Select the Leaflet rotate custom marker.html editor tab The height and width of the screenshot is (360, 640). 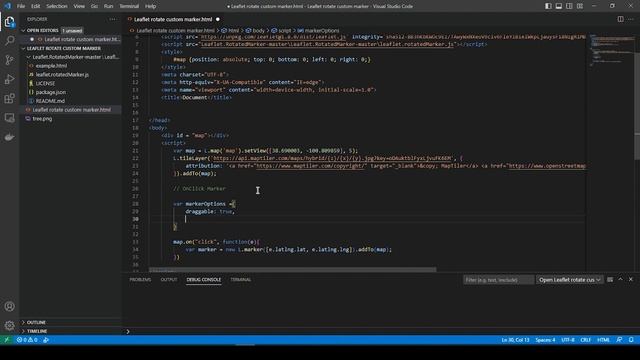(173, 19)
